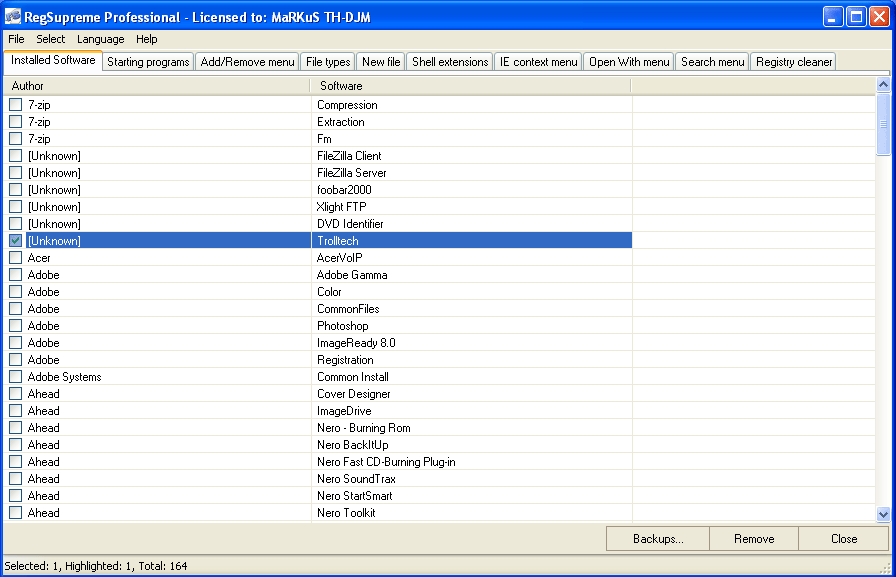Click the status bar selection count text
The image size is (896, 577).
click(96, 566)
